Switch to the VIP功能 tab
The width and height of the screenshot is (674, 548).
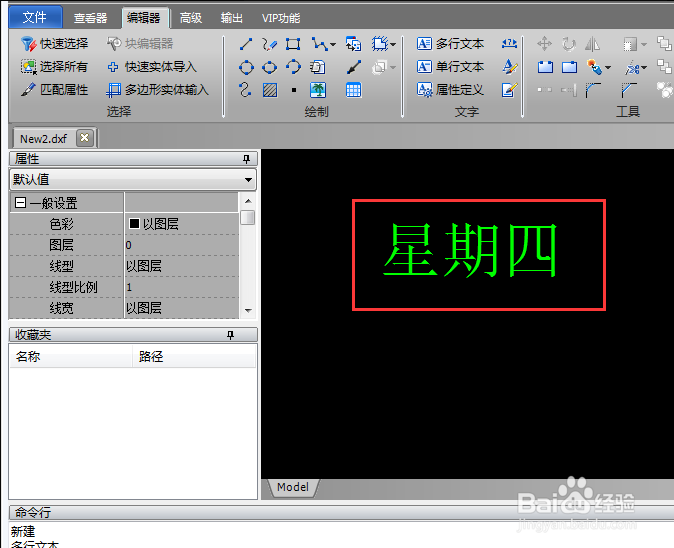(x=281, y=18)
